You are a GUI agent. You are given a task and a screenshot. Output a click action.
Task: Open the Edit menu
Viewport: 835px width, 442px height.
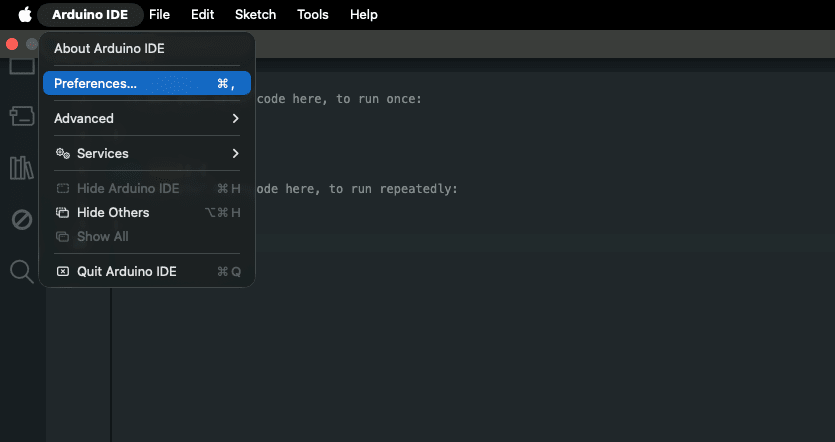[202, 14]
